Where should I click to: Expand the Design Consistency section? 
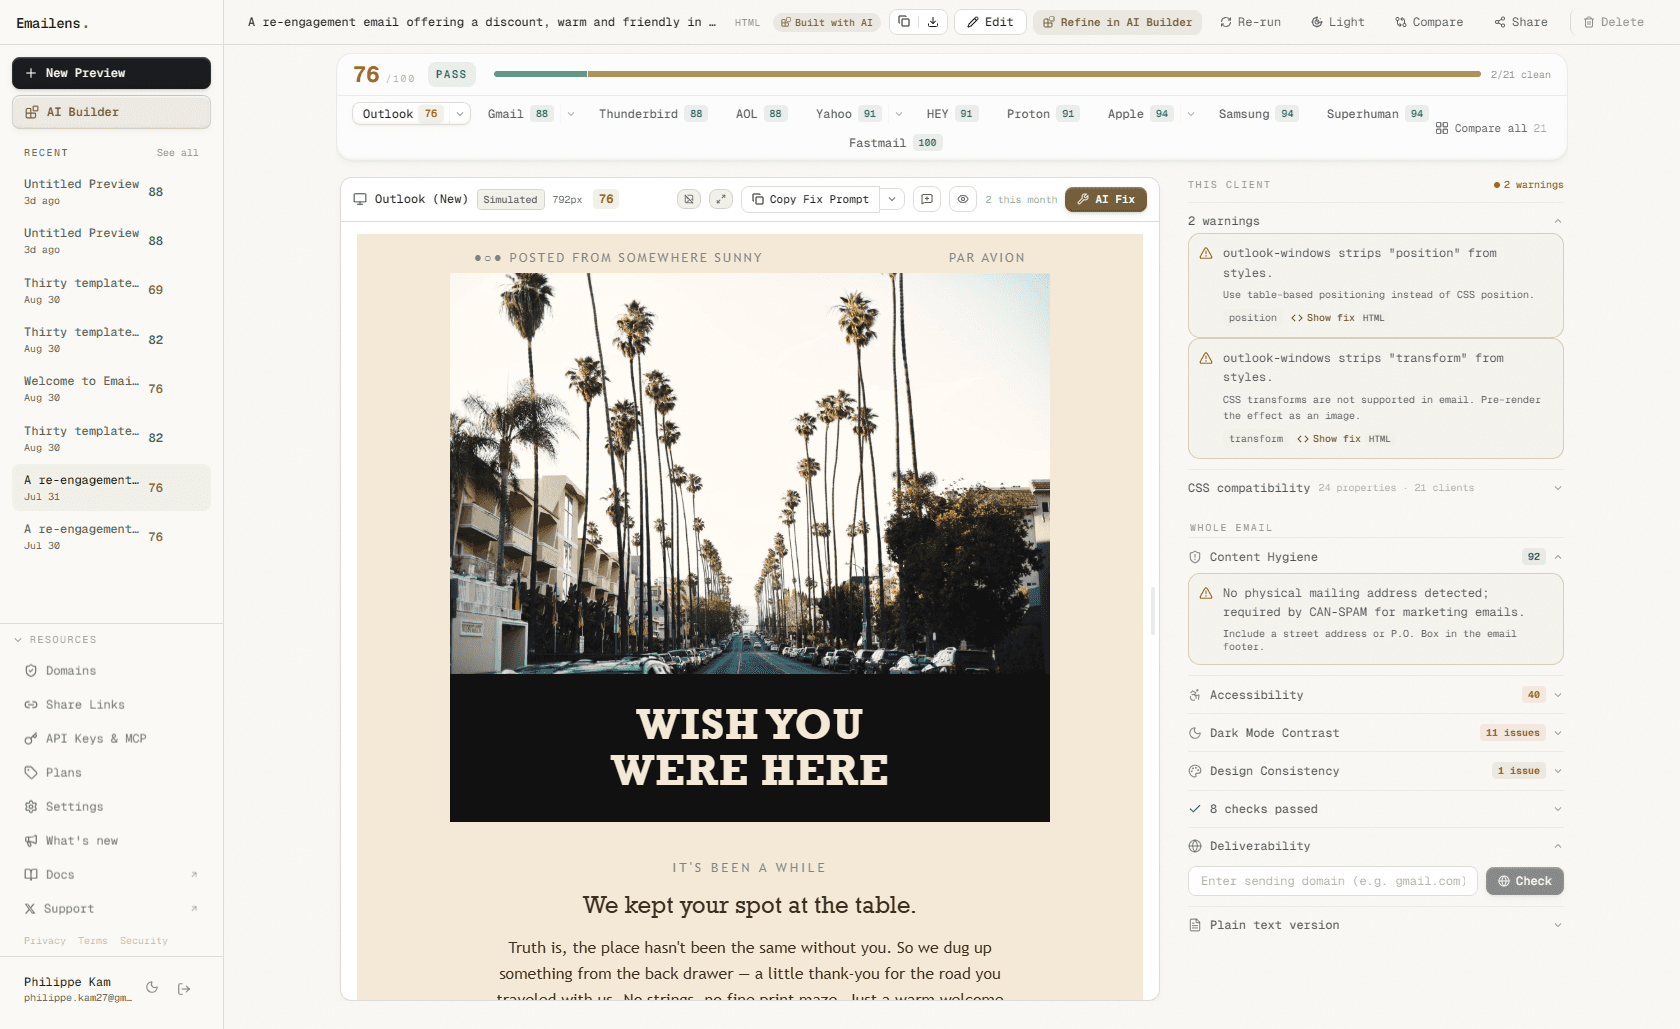click(x=1375, y=771)
